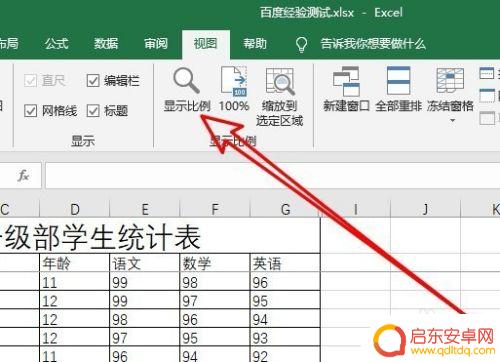Select column J header

pyautogui.click(x=425, y=209)
